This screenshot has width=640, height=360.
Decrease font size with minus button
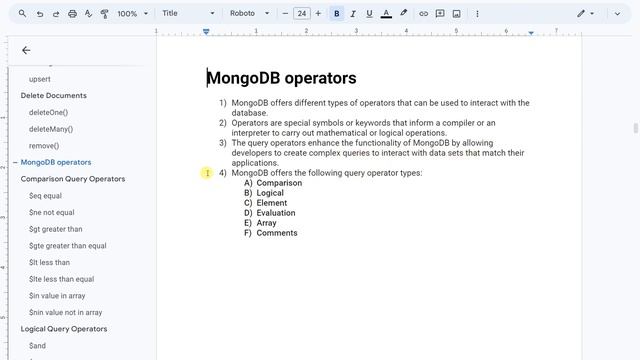click(285, 13)
